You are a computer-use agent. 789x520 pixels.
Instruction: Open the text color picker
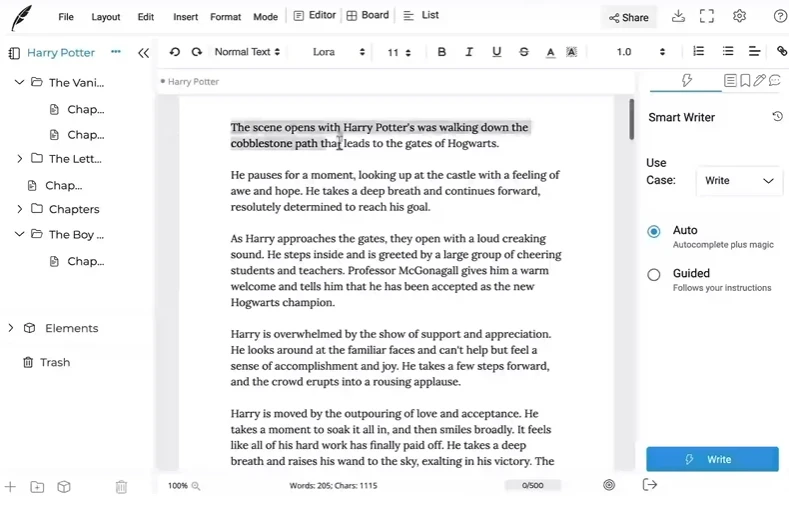pyautogui.click(x=550, y=52)
